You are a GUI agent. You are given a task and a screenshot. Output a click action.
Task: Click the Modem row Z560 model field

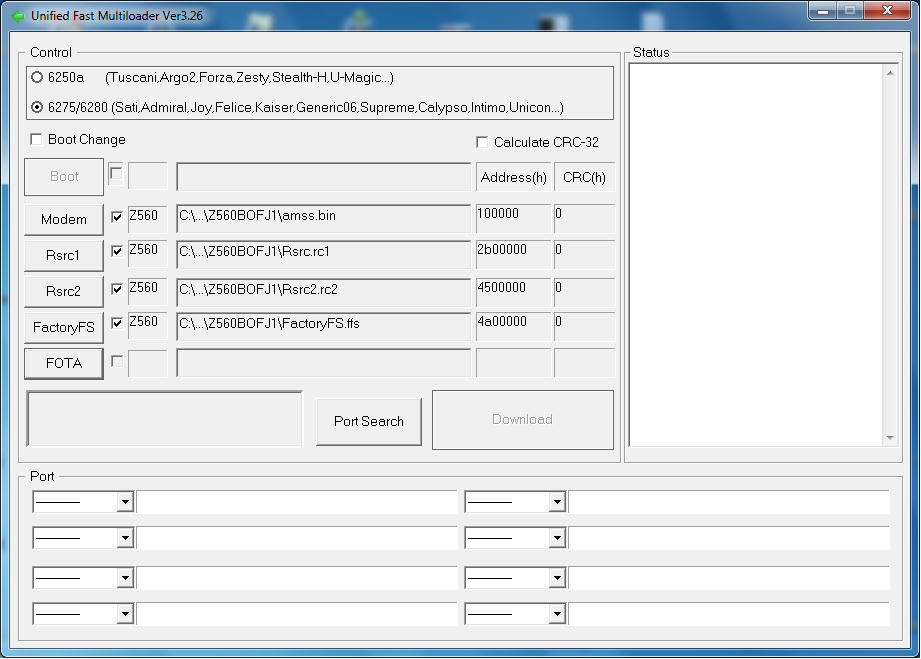(147, 218)
